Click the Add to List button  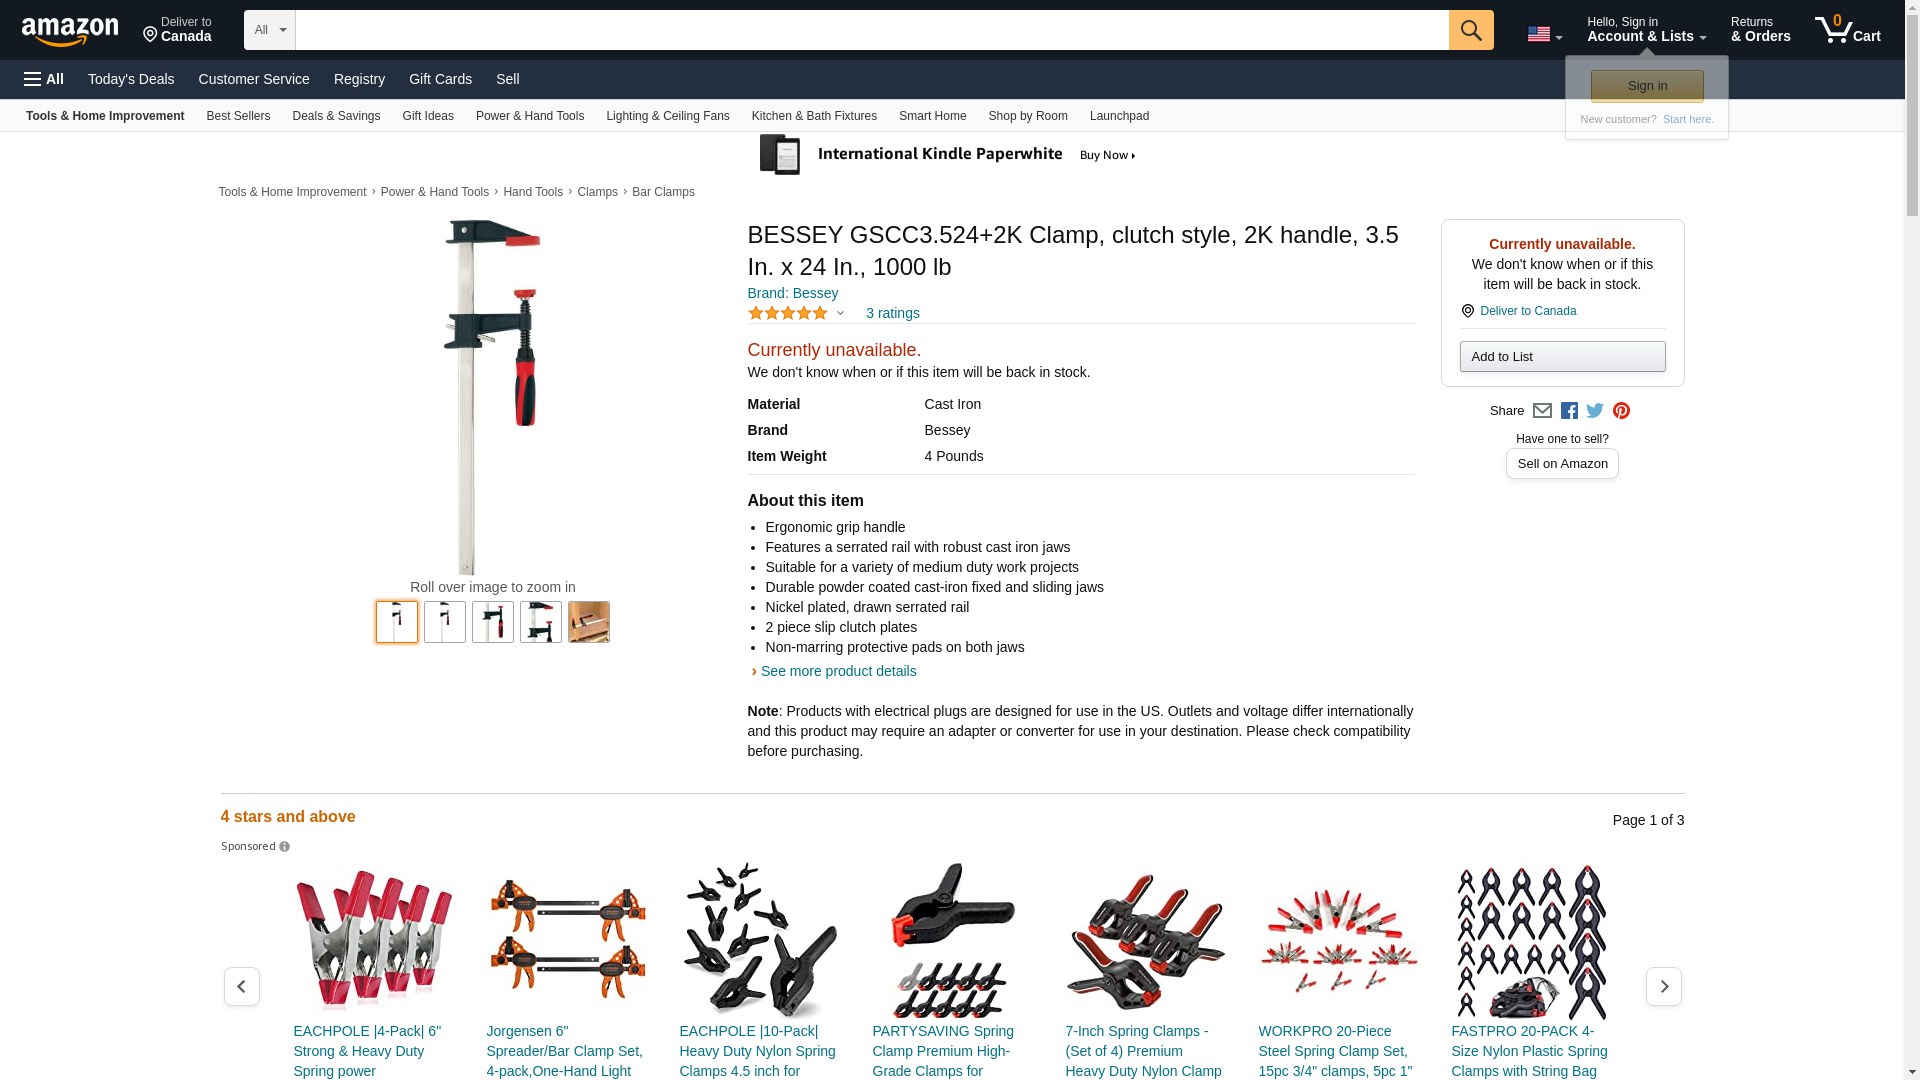tap(1562, 357)
